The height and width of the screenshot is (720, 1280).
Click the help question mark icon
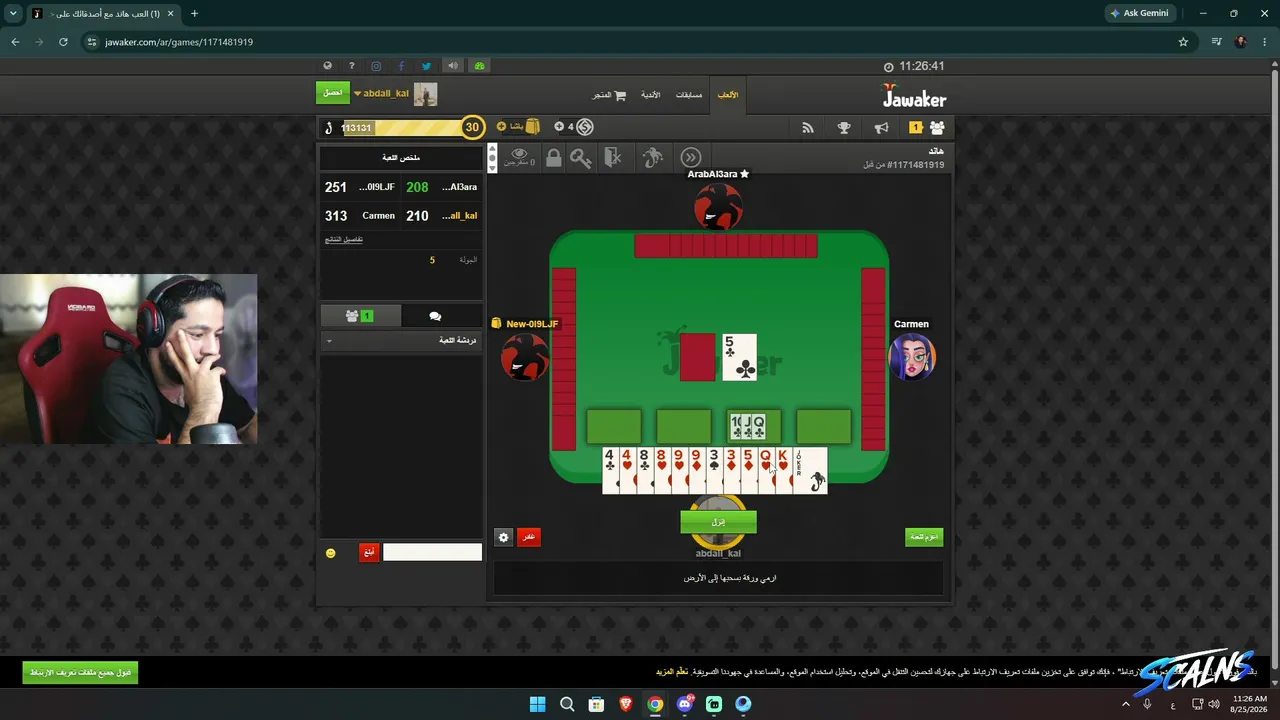[352, 66]
